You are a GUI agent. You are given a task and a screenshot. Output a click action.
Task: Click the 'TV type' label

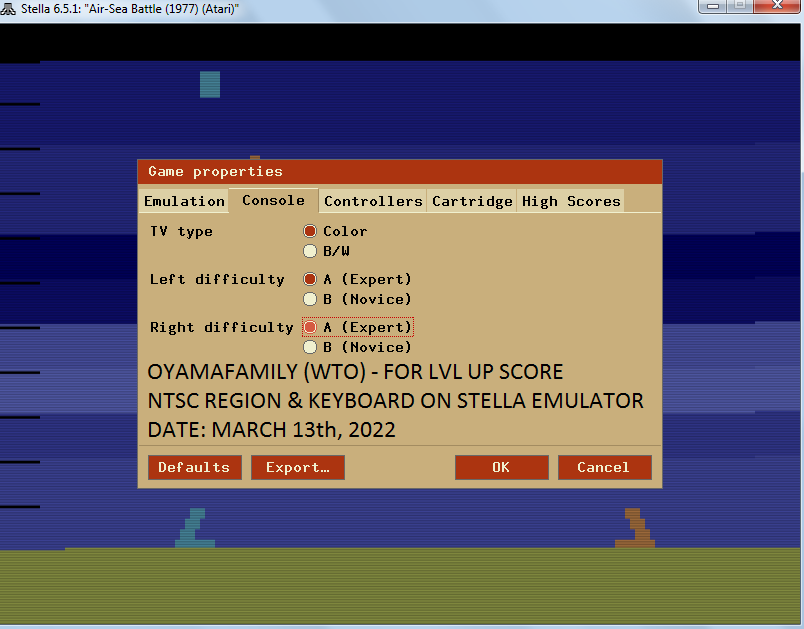[181, 231]
